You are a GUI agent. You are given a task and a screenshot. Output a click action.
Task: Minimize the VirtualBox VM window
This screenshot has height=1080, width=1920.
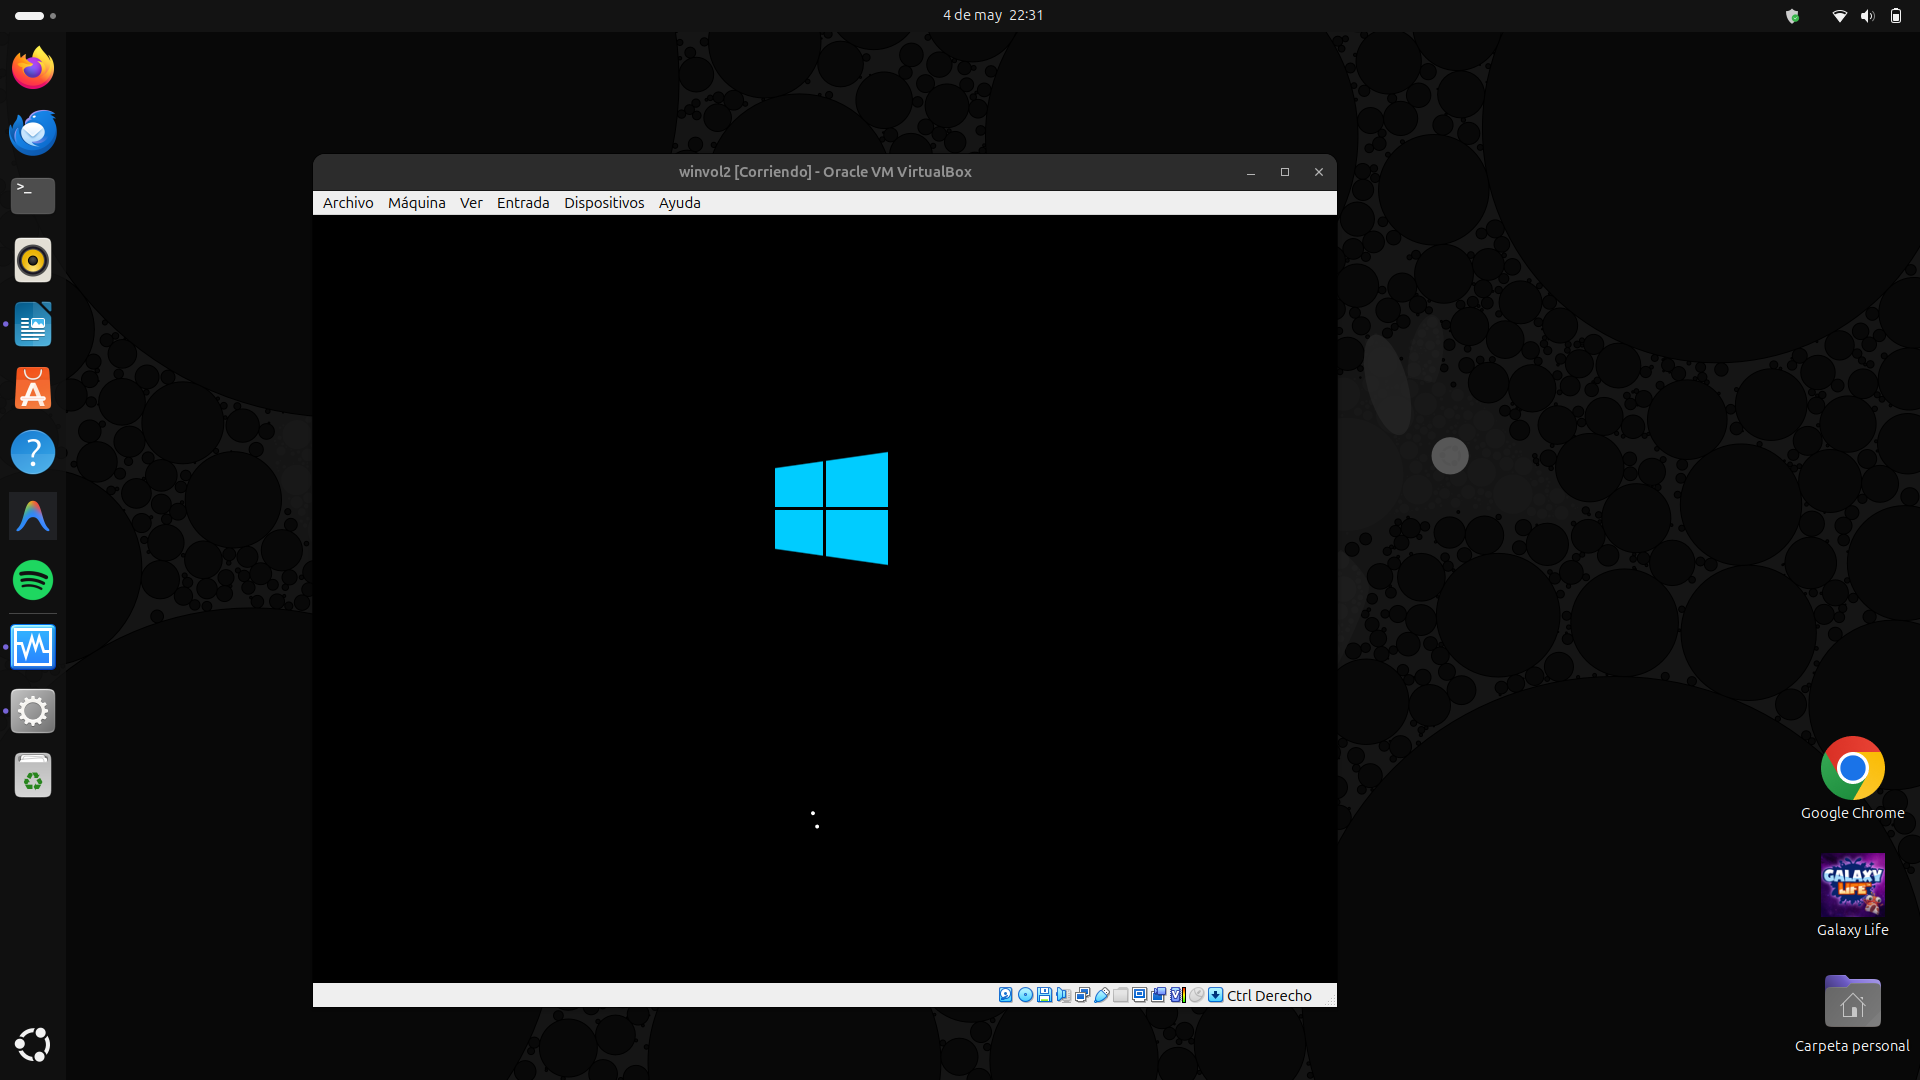(1251, 172)
